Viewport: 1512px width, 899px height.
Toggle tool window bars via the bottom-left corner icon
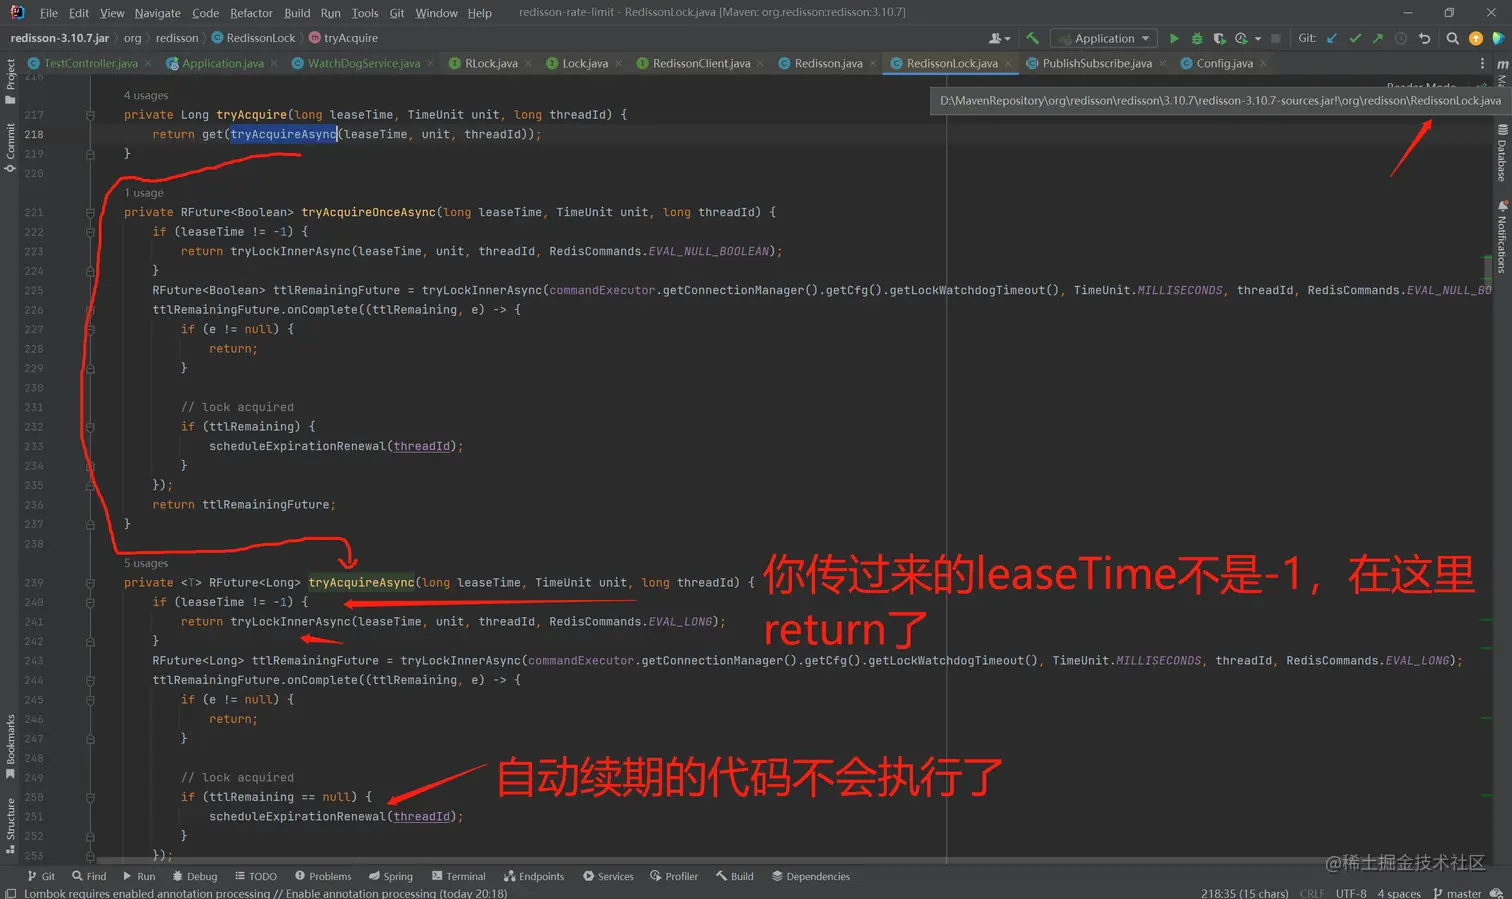10,893
